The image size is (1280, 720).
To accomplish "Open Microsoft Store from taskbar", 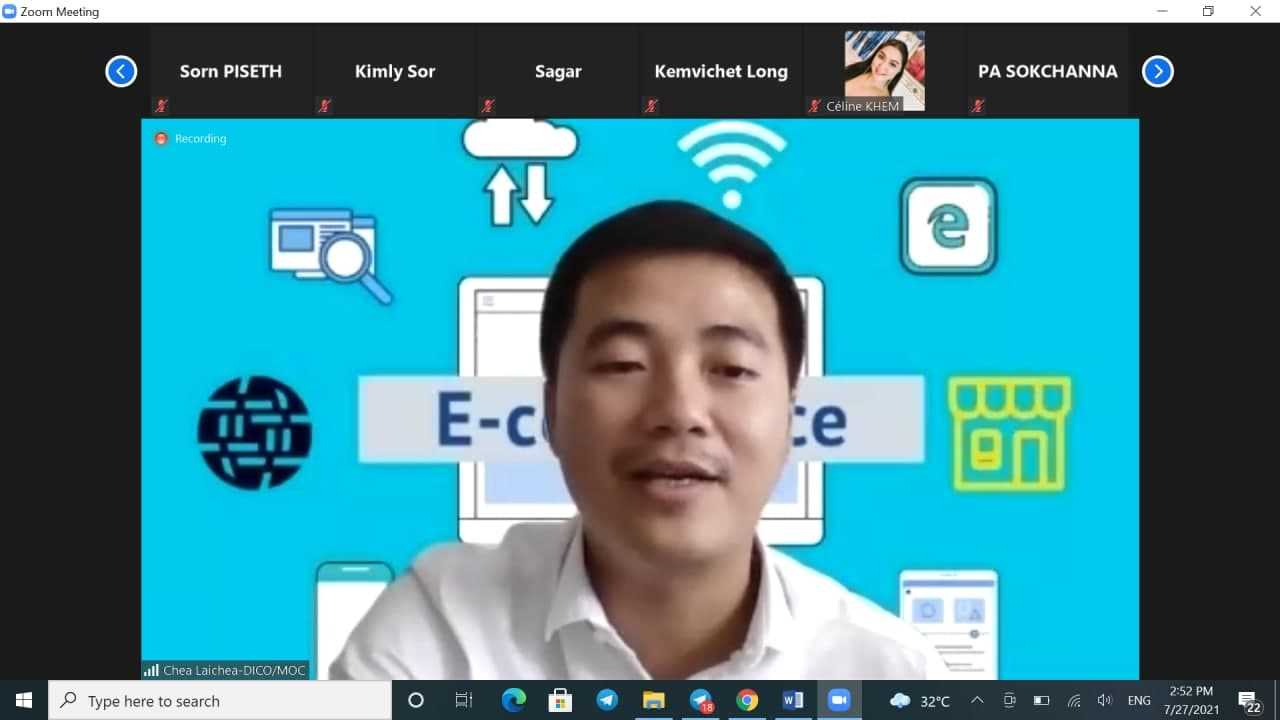I will [x=560, y=700].
